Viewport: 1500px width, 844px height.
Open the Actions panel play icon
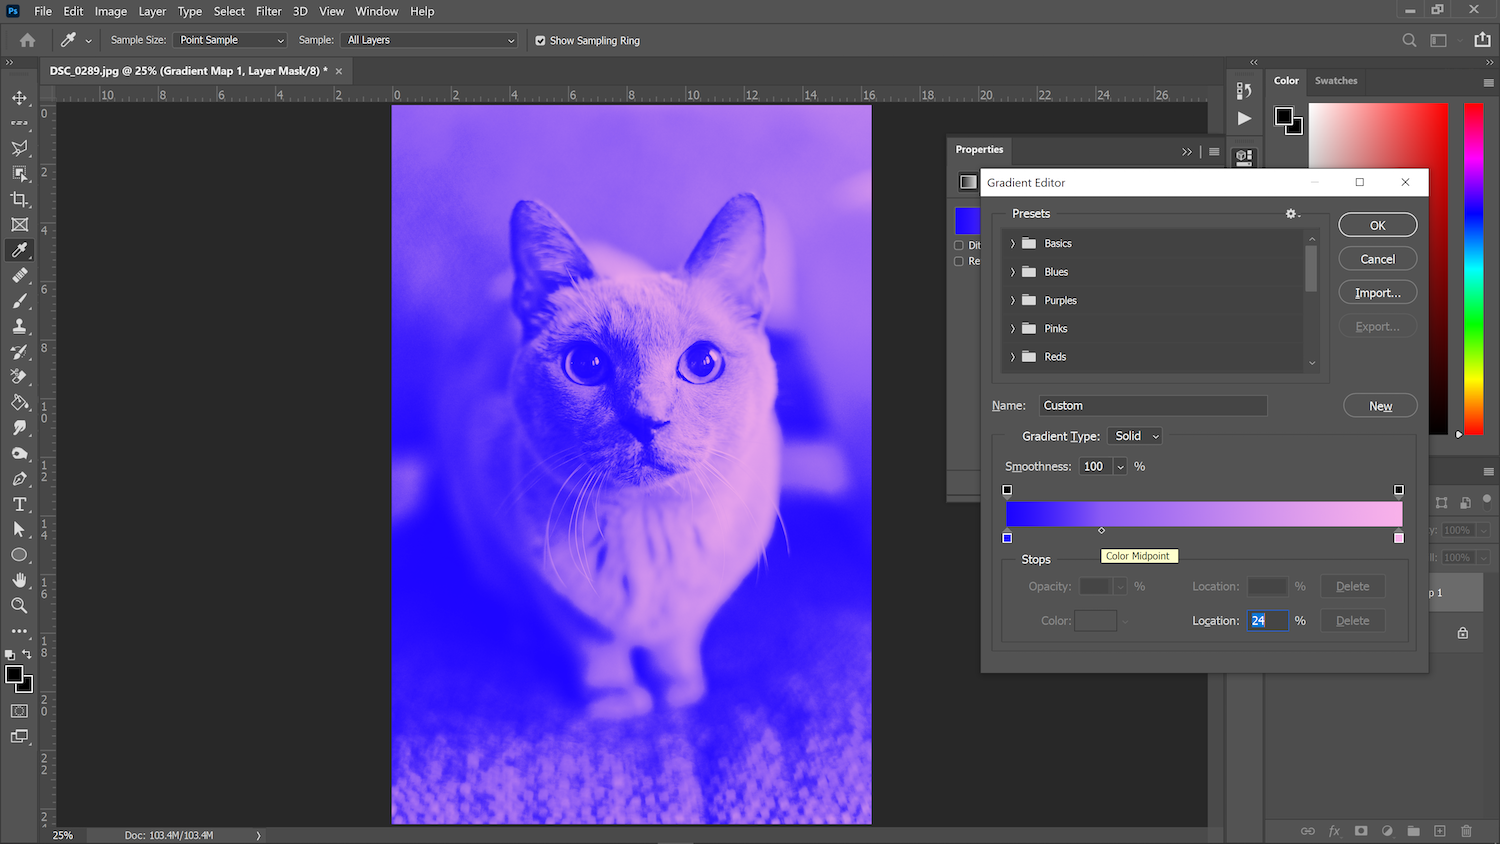click(x=1244, y=118)
